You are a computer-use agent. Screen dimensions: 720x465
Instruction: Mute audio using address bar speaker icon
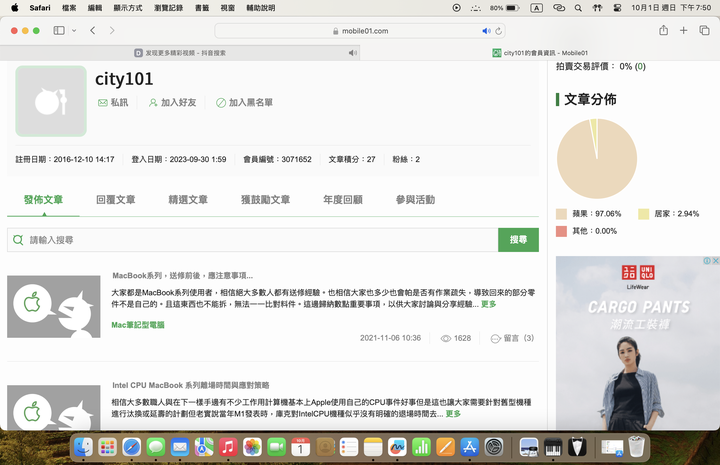[486, 31]
